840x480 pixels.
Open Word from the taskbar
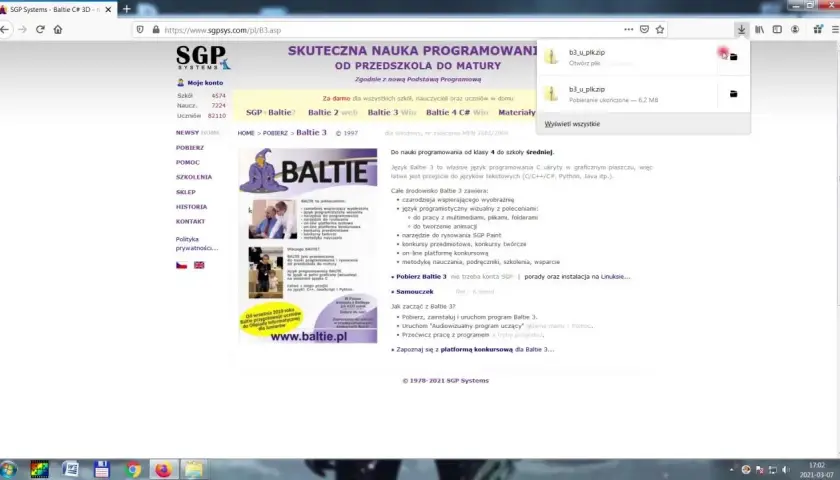(x=70, y=469)
